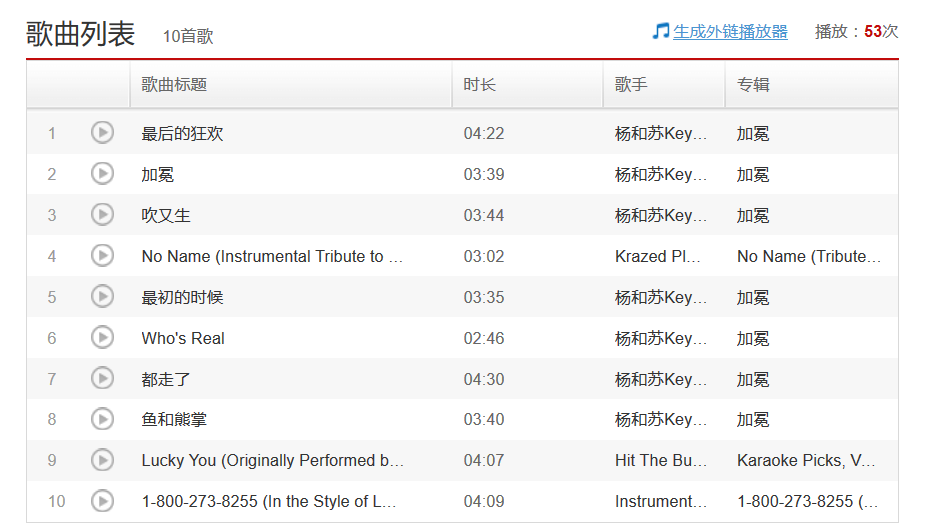Play the song 鱼和熊掌
Image resolution: width=928 pixels, height=528 pixels.
(102, 420)
